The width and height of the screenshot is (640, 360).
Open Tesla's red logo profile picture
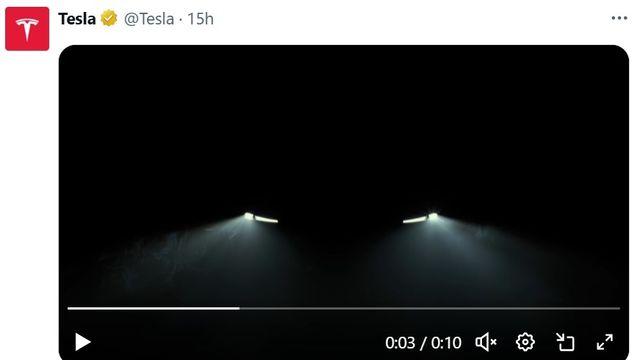pyautogui.click(x=27, y=29)
